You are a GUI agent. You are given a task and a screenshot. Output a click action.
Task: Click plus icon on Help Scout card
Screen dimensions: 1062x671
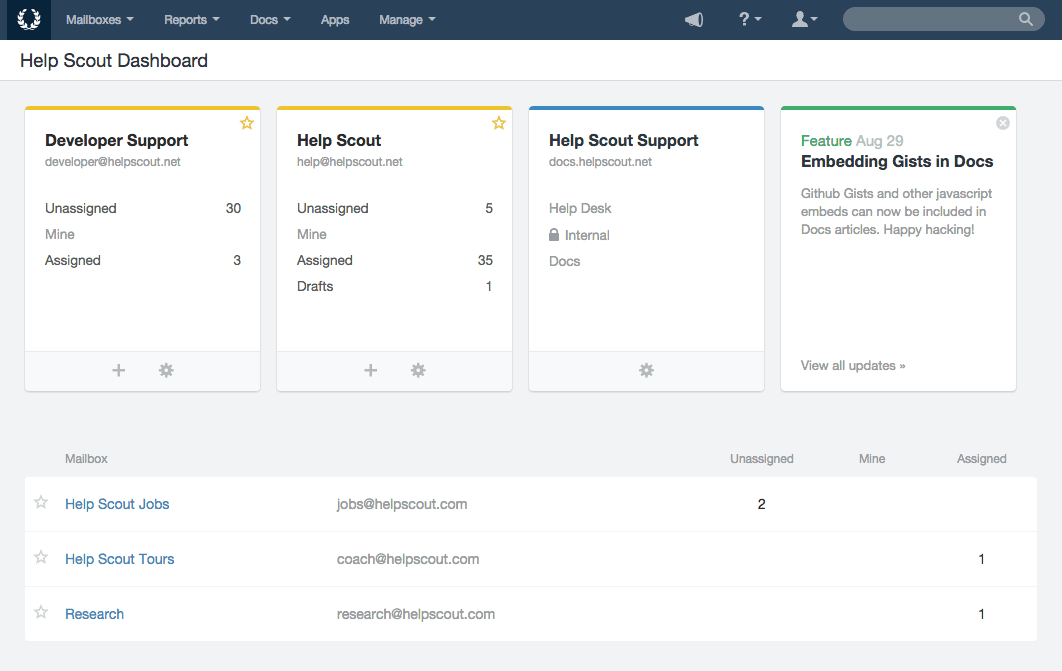(371, 371)
